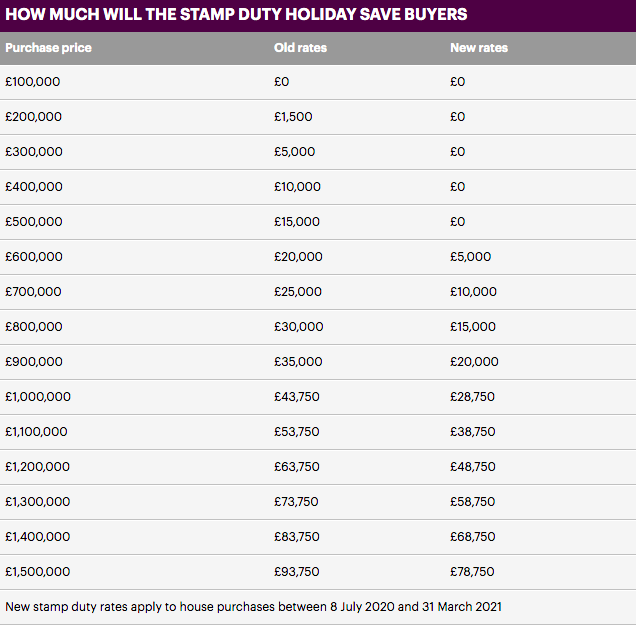Screen dimensions: 637x626
Task: Select the £43,750 old rate cell
Action: pos(297,396)
